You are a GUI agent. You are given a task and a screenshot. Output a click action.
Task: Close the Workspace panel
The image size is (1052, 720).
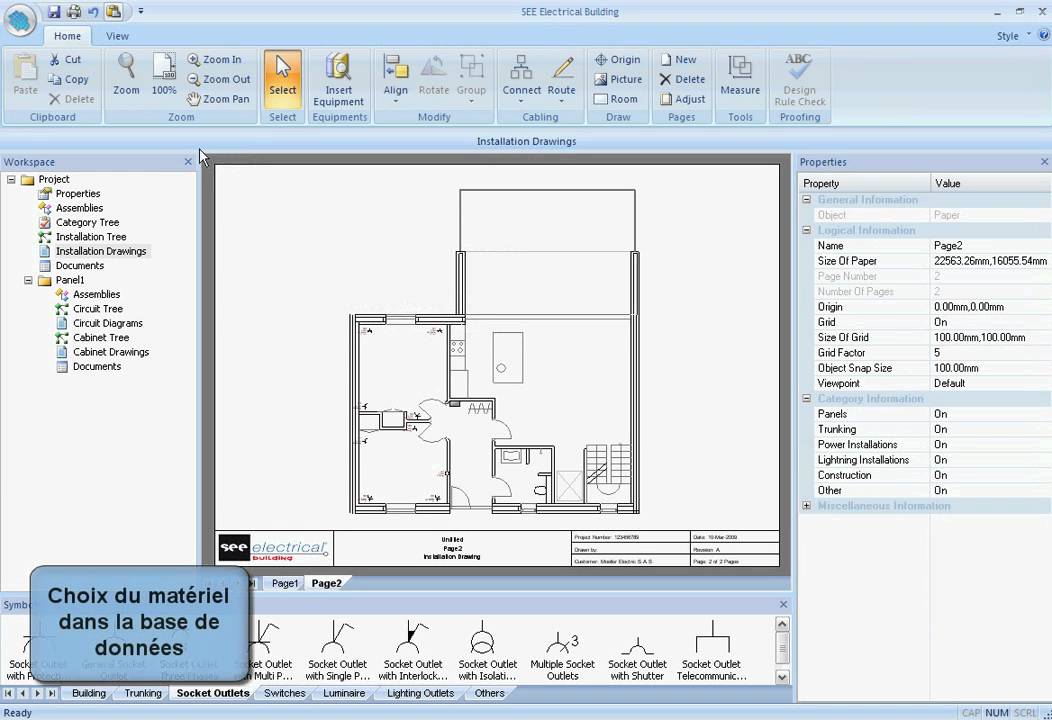[x=188, y=162]
